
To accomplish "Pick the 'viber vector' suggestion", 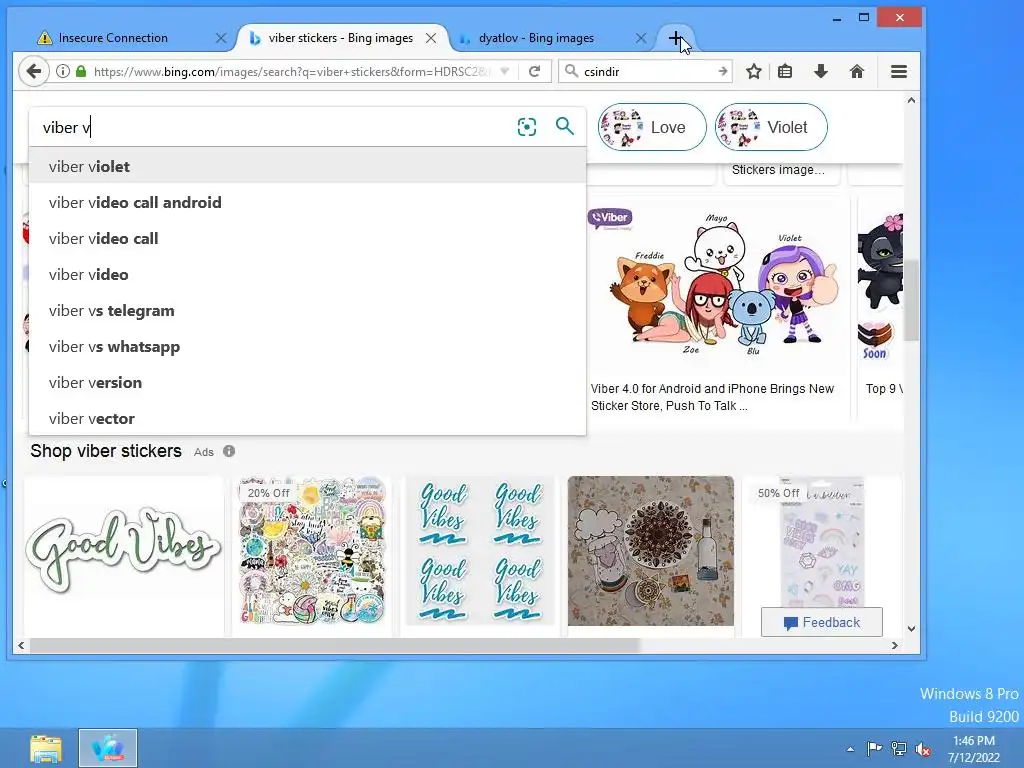I will tap(308, 418).
